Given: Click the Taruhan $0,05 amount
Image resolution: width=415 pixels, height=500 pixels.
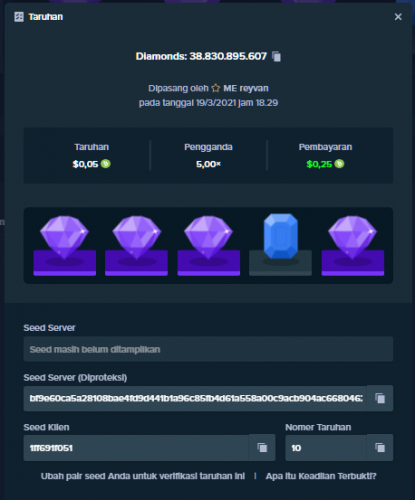Looking at the screenshot, I should (85, 164).
